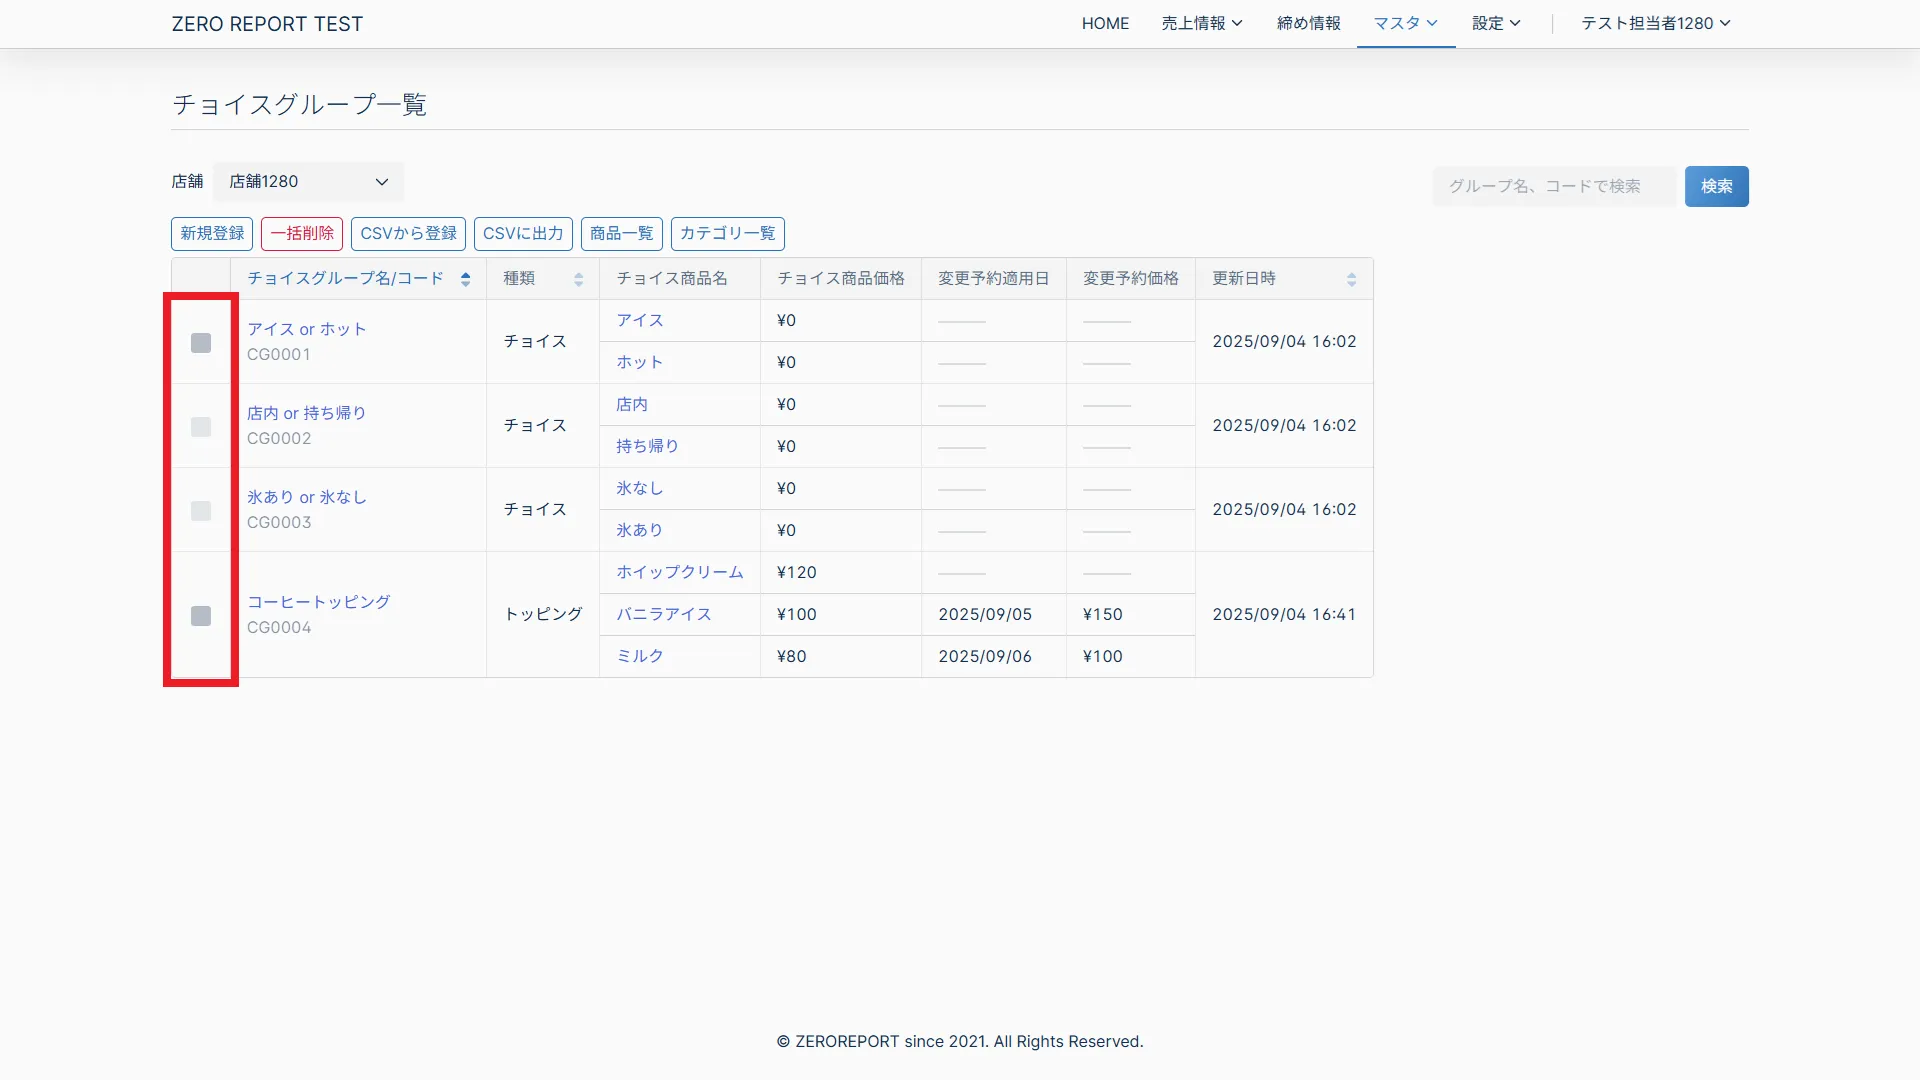Click sort arrows in 種類 column header

click(578, 279)
